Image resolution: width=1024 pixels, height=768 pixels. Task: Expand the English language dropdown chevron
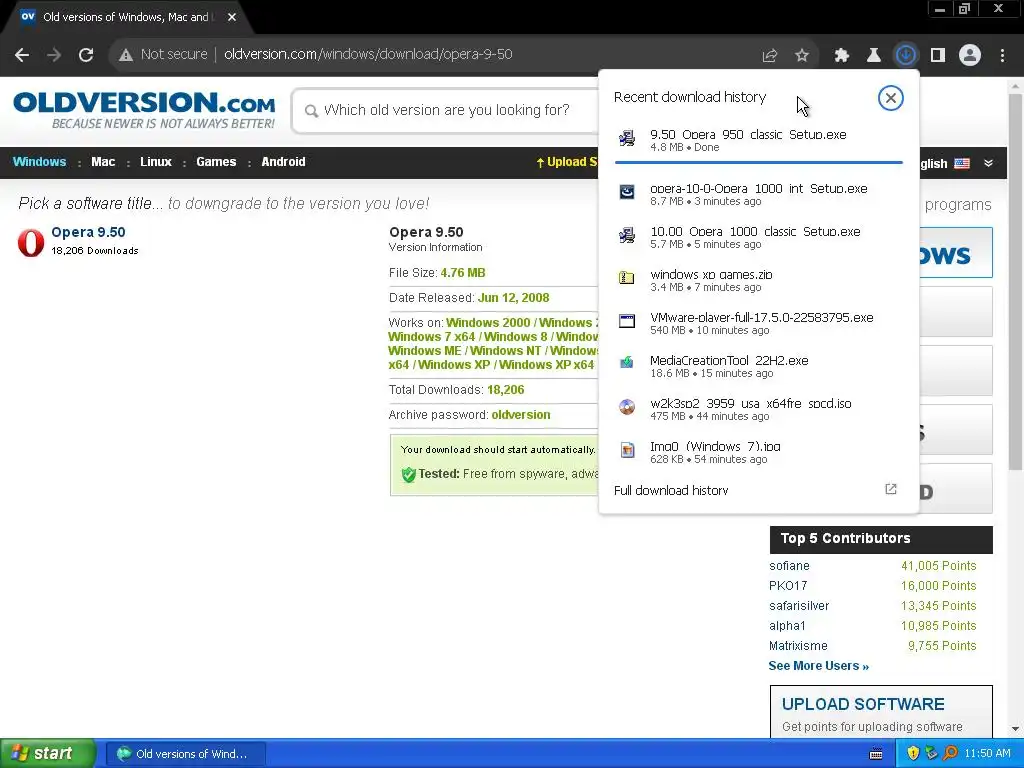(988, 163)
